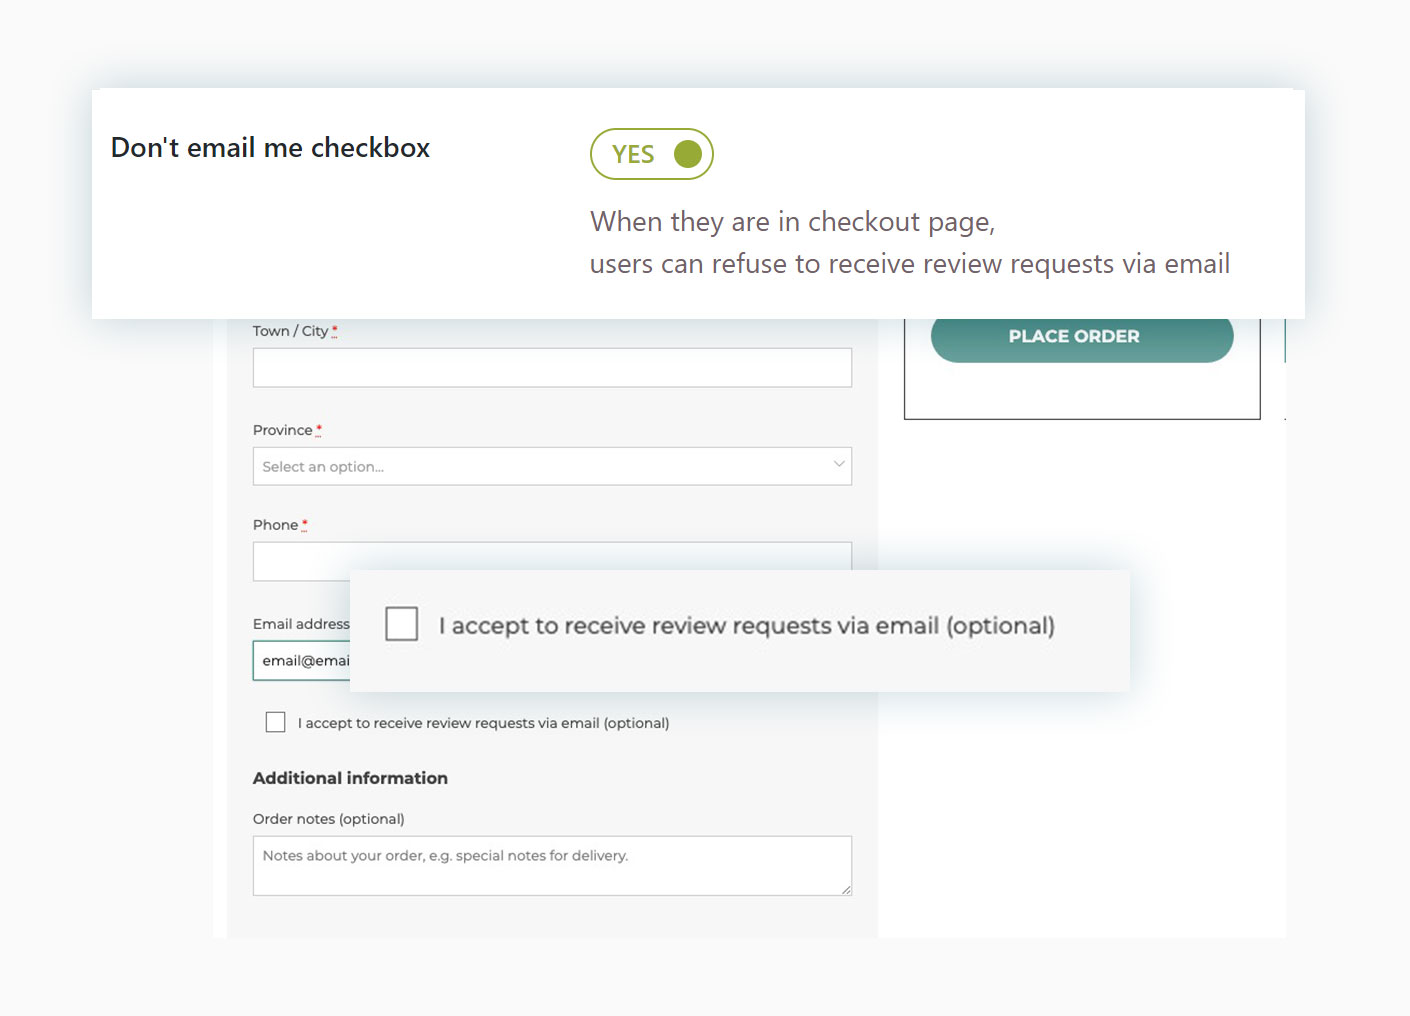Tick the large enlarged review requests checkbox
Viewport: 1410px width, 1016px height.
(x=402, y=624)
